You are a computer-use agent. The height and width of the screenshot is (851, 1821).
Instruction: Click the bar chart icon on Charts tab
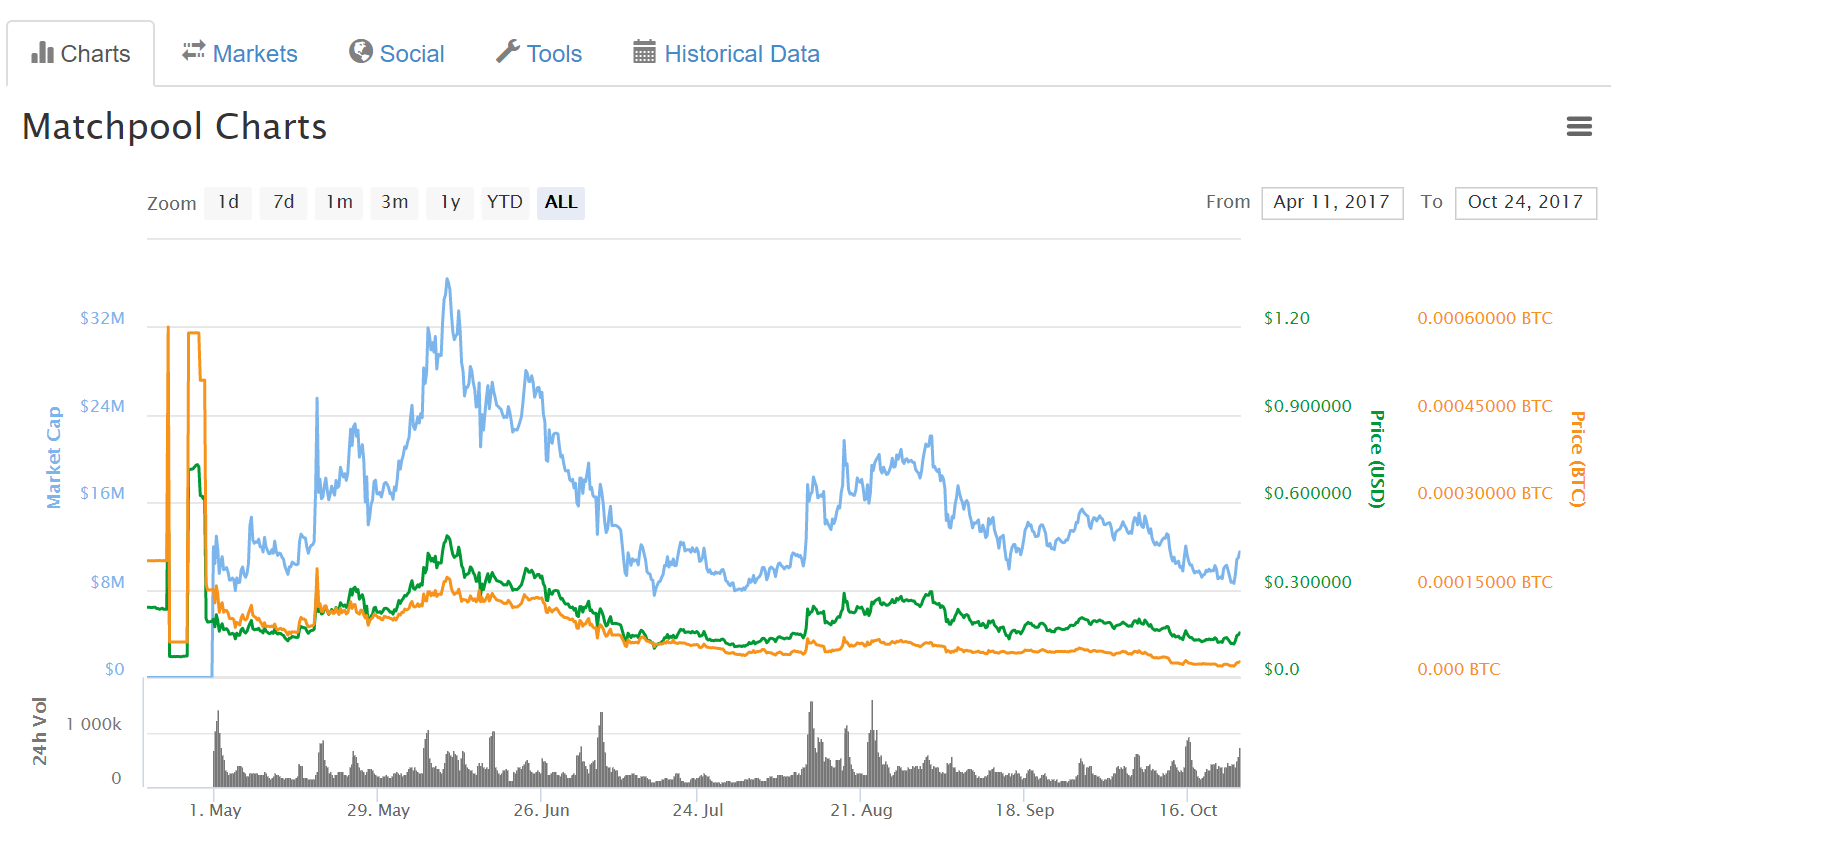click(x=42, y=53)
